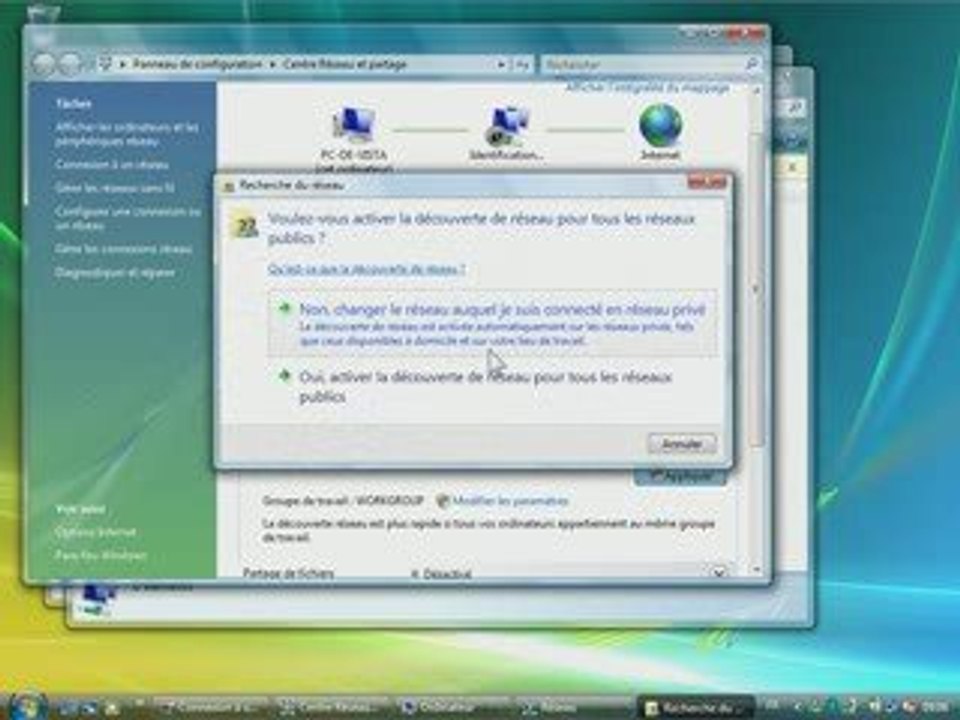Screen dimensions: 960x720
Task: Click 'Groupe de travail : WORKGROUP' text
Action: pyautogui.click(x=343, y=501)
